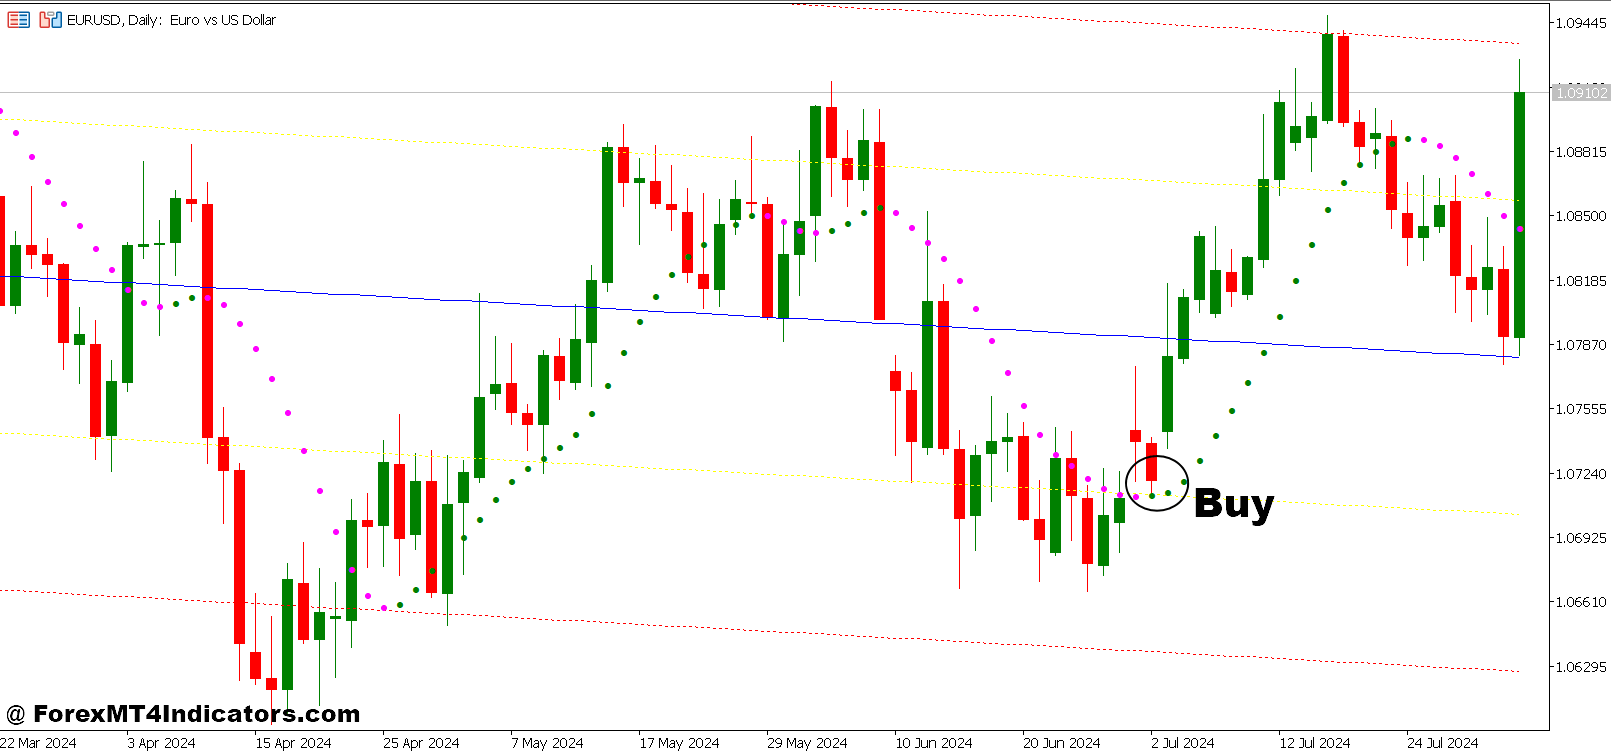Image resolution: width=1611 pixels, height=752 pixels.
Task: Click the 1.06295 price axis label
Action: coord(1581,667)
